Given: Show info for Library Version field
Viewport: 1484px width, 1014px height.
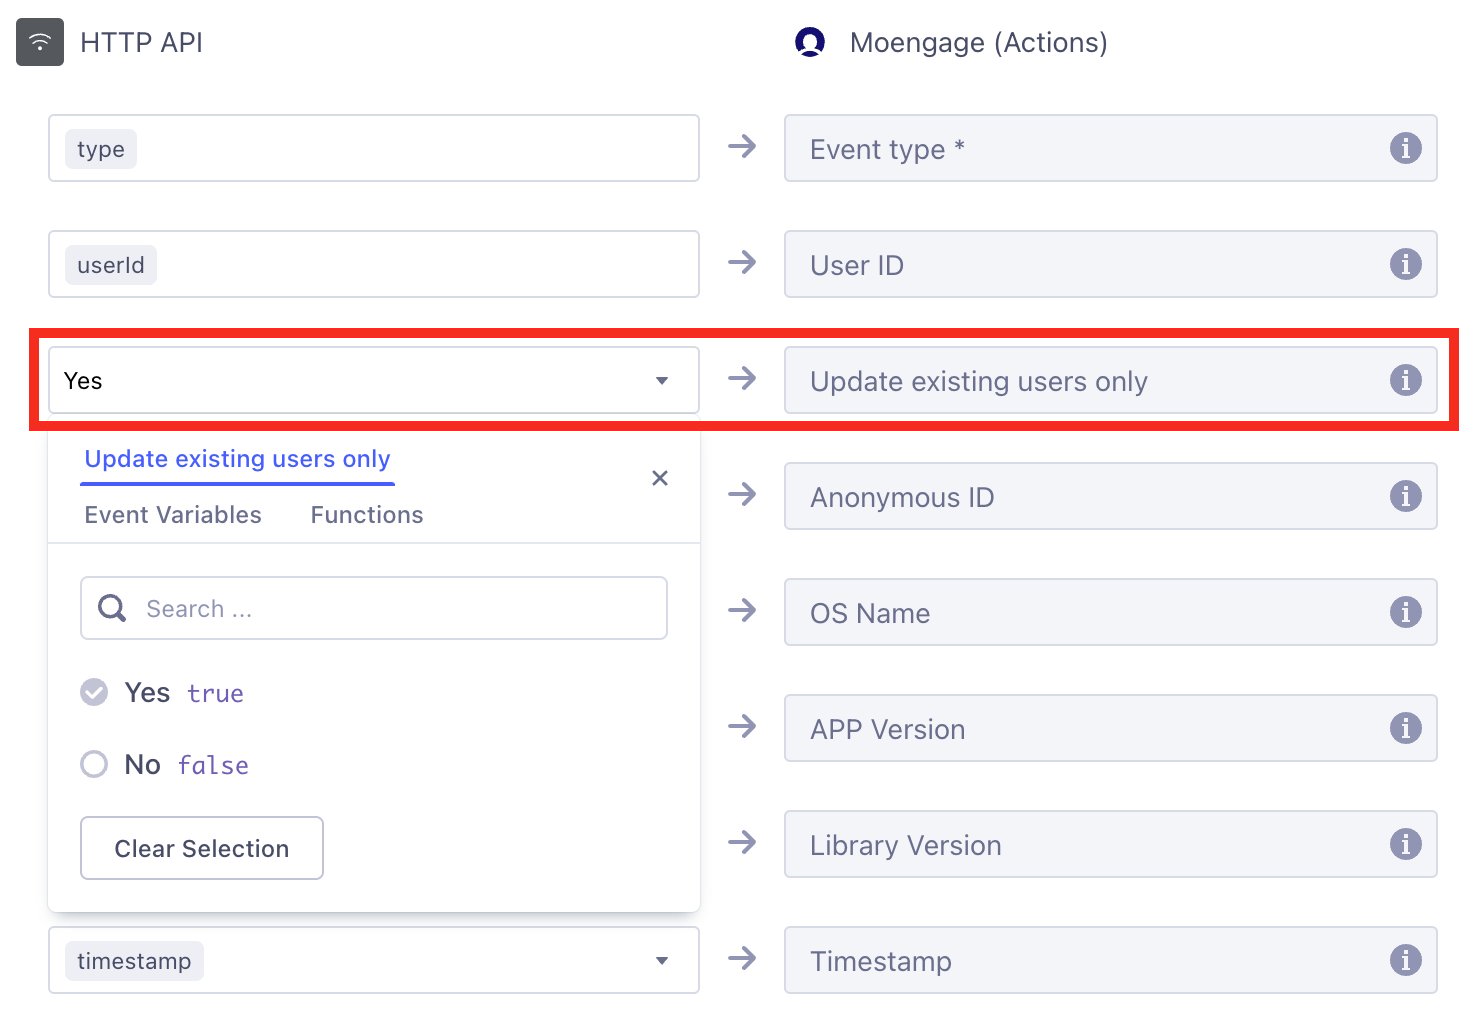Looking at the screenshot, I should click(1405, 844).
